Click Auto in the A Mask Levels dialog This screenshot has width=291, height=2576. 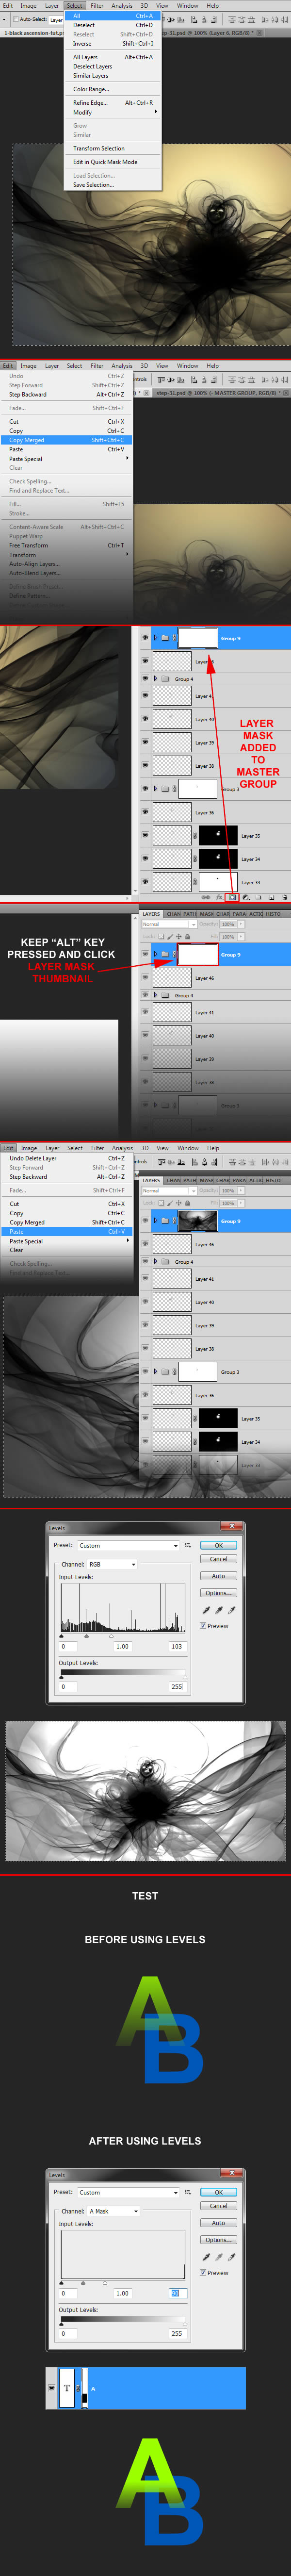coord(219,2223)
